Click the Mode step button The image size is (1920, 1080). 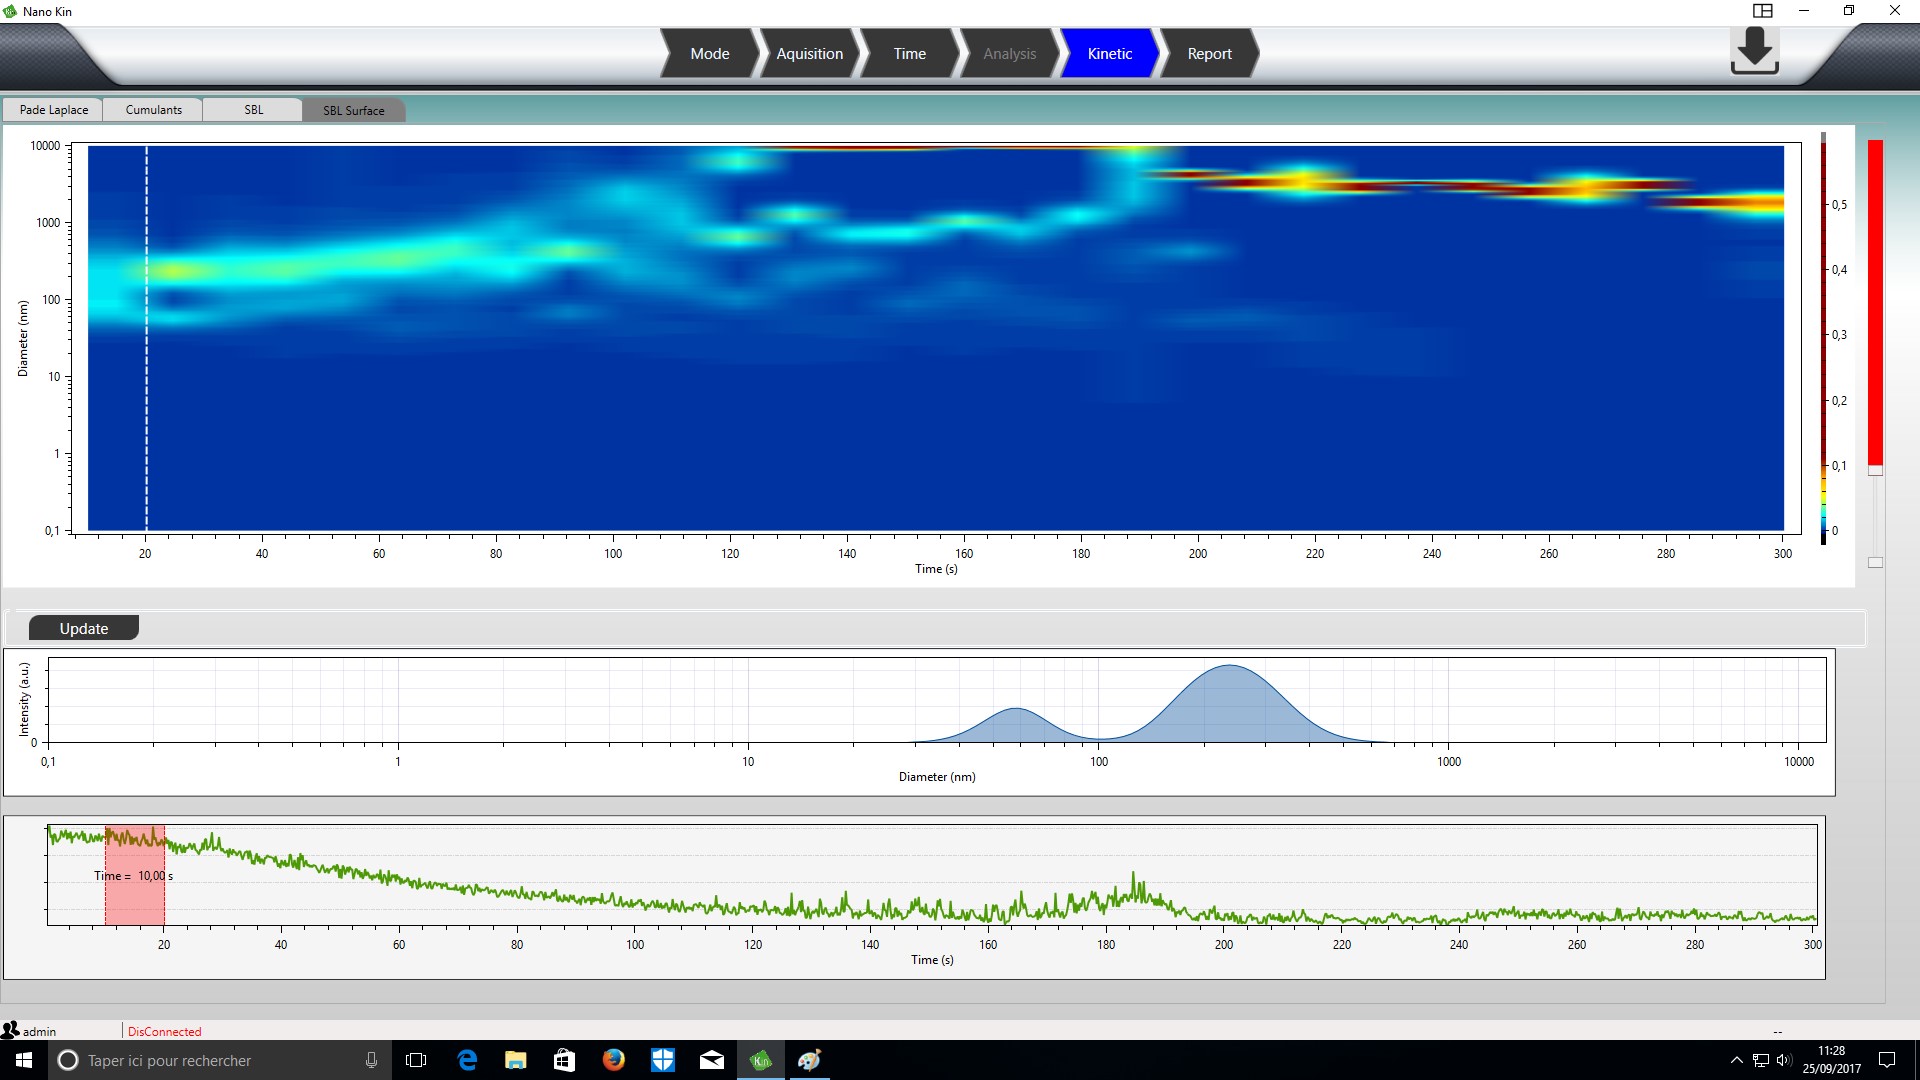pyautogui.click(x=709, y=54)
